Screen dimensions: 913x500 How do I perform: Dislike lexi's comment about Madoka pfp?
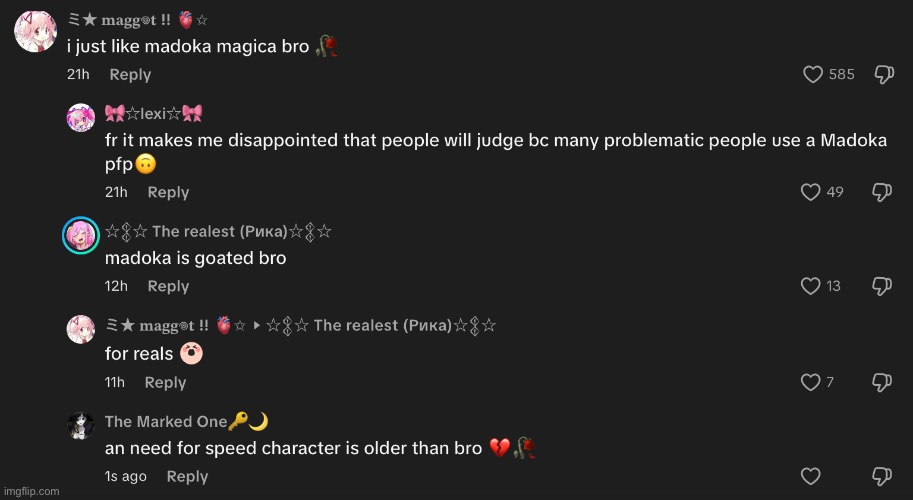coord(882,192)
